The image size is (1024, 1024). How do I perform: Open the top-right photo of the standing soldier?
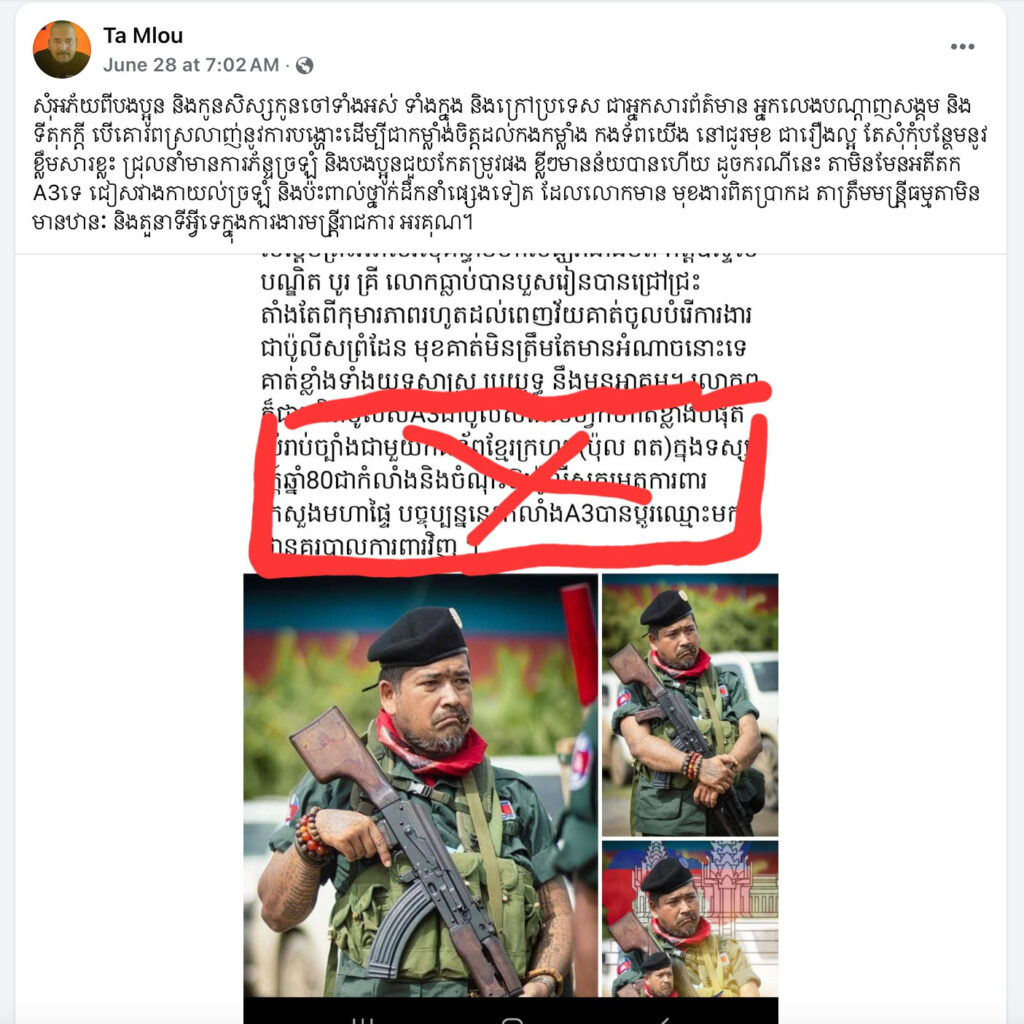point(690,705)
